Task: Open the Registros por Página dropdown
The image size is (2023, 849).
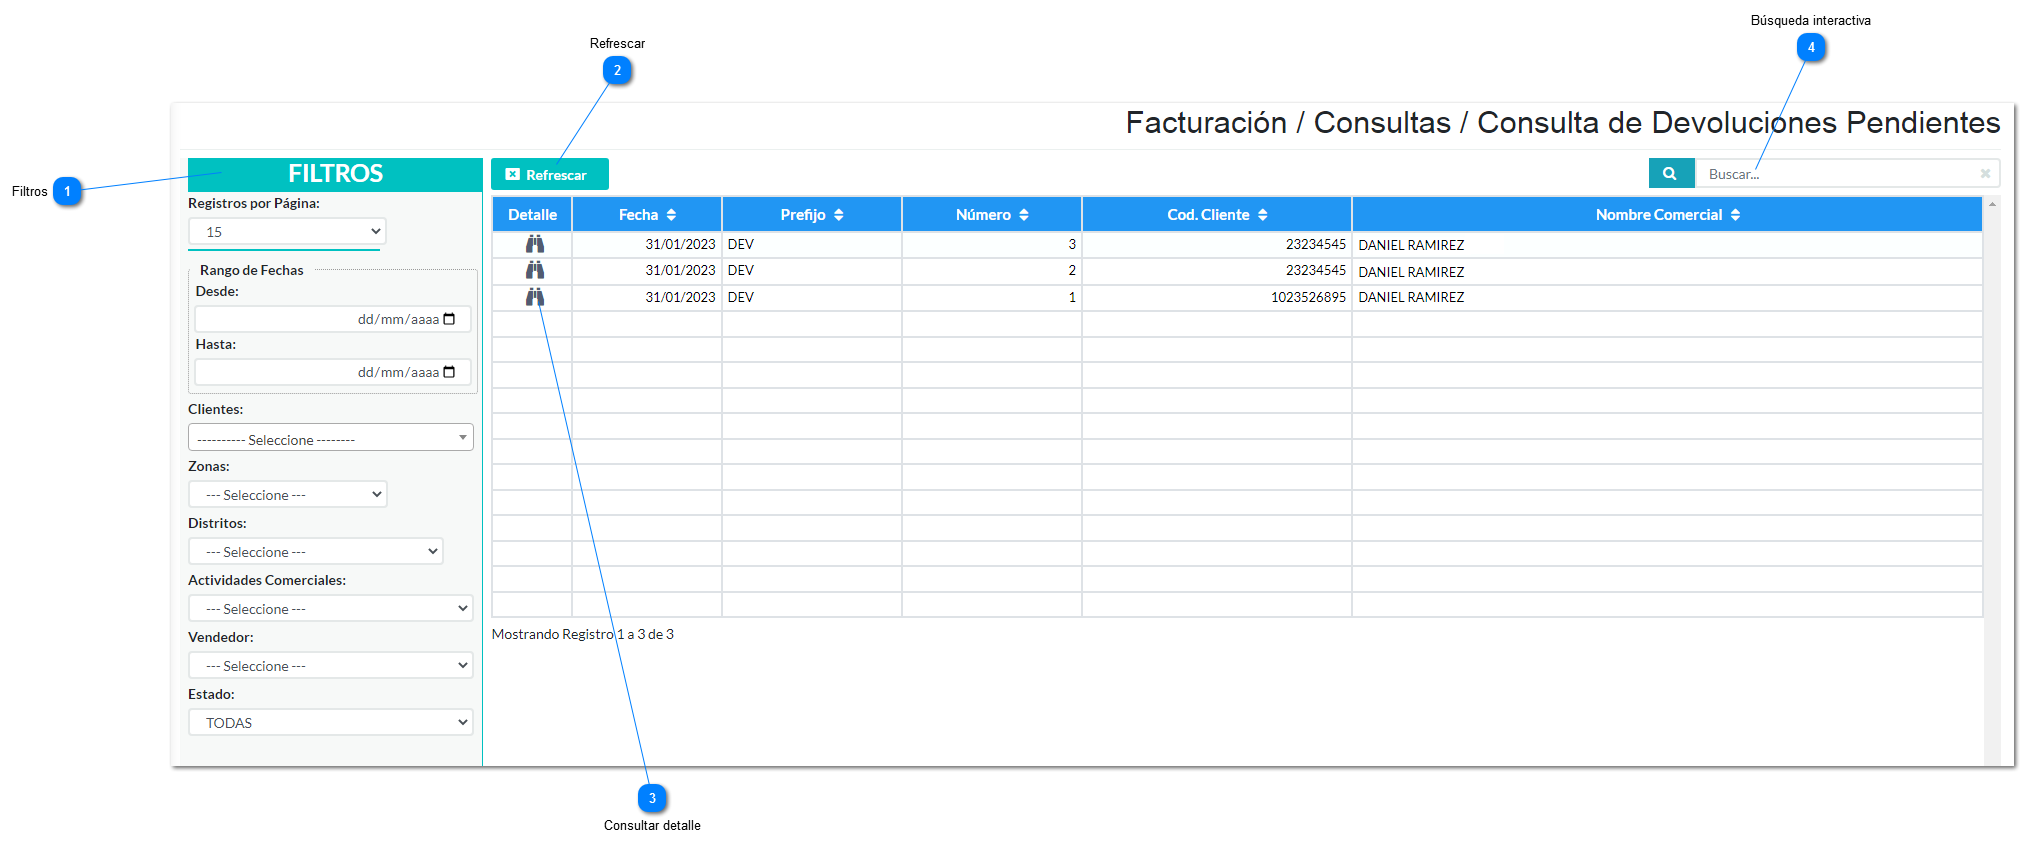Action: point(287,232)
